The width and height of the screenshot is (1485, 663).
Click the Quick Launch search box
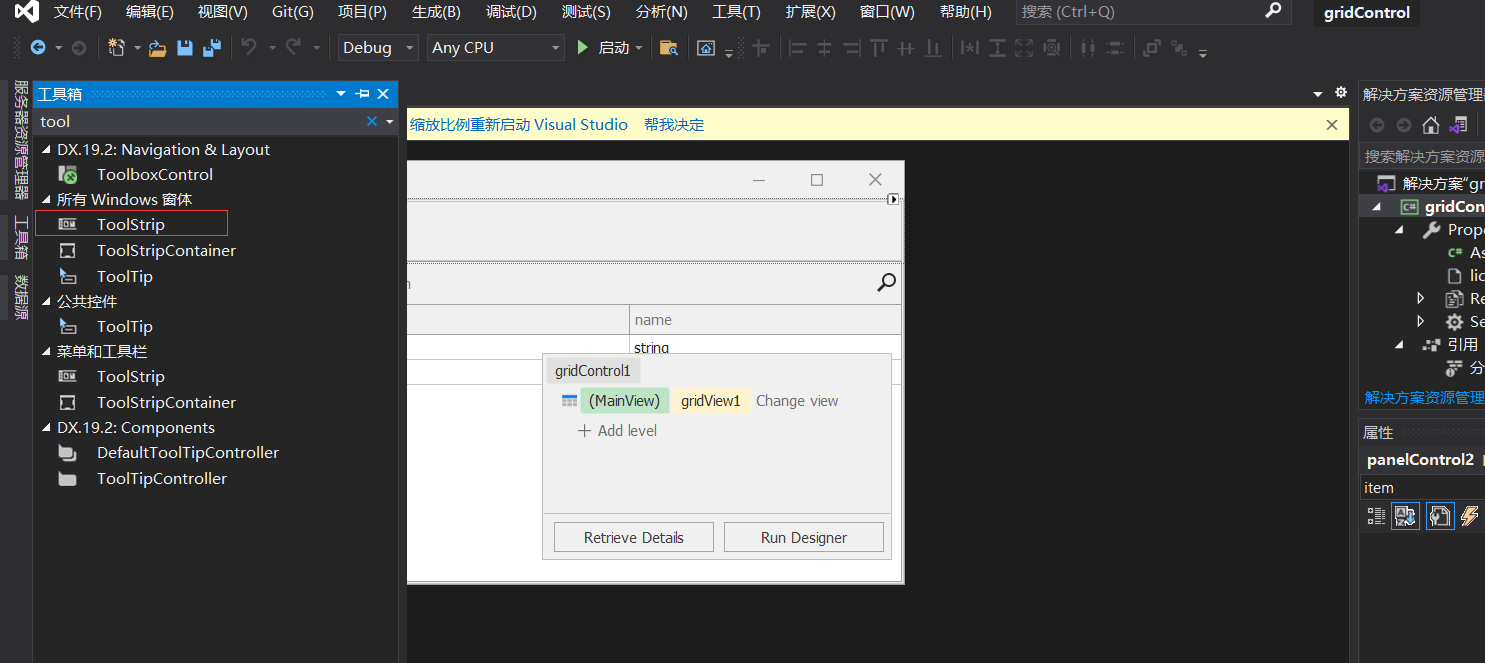1152,11
